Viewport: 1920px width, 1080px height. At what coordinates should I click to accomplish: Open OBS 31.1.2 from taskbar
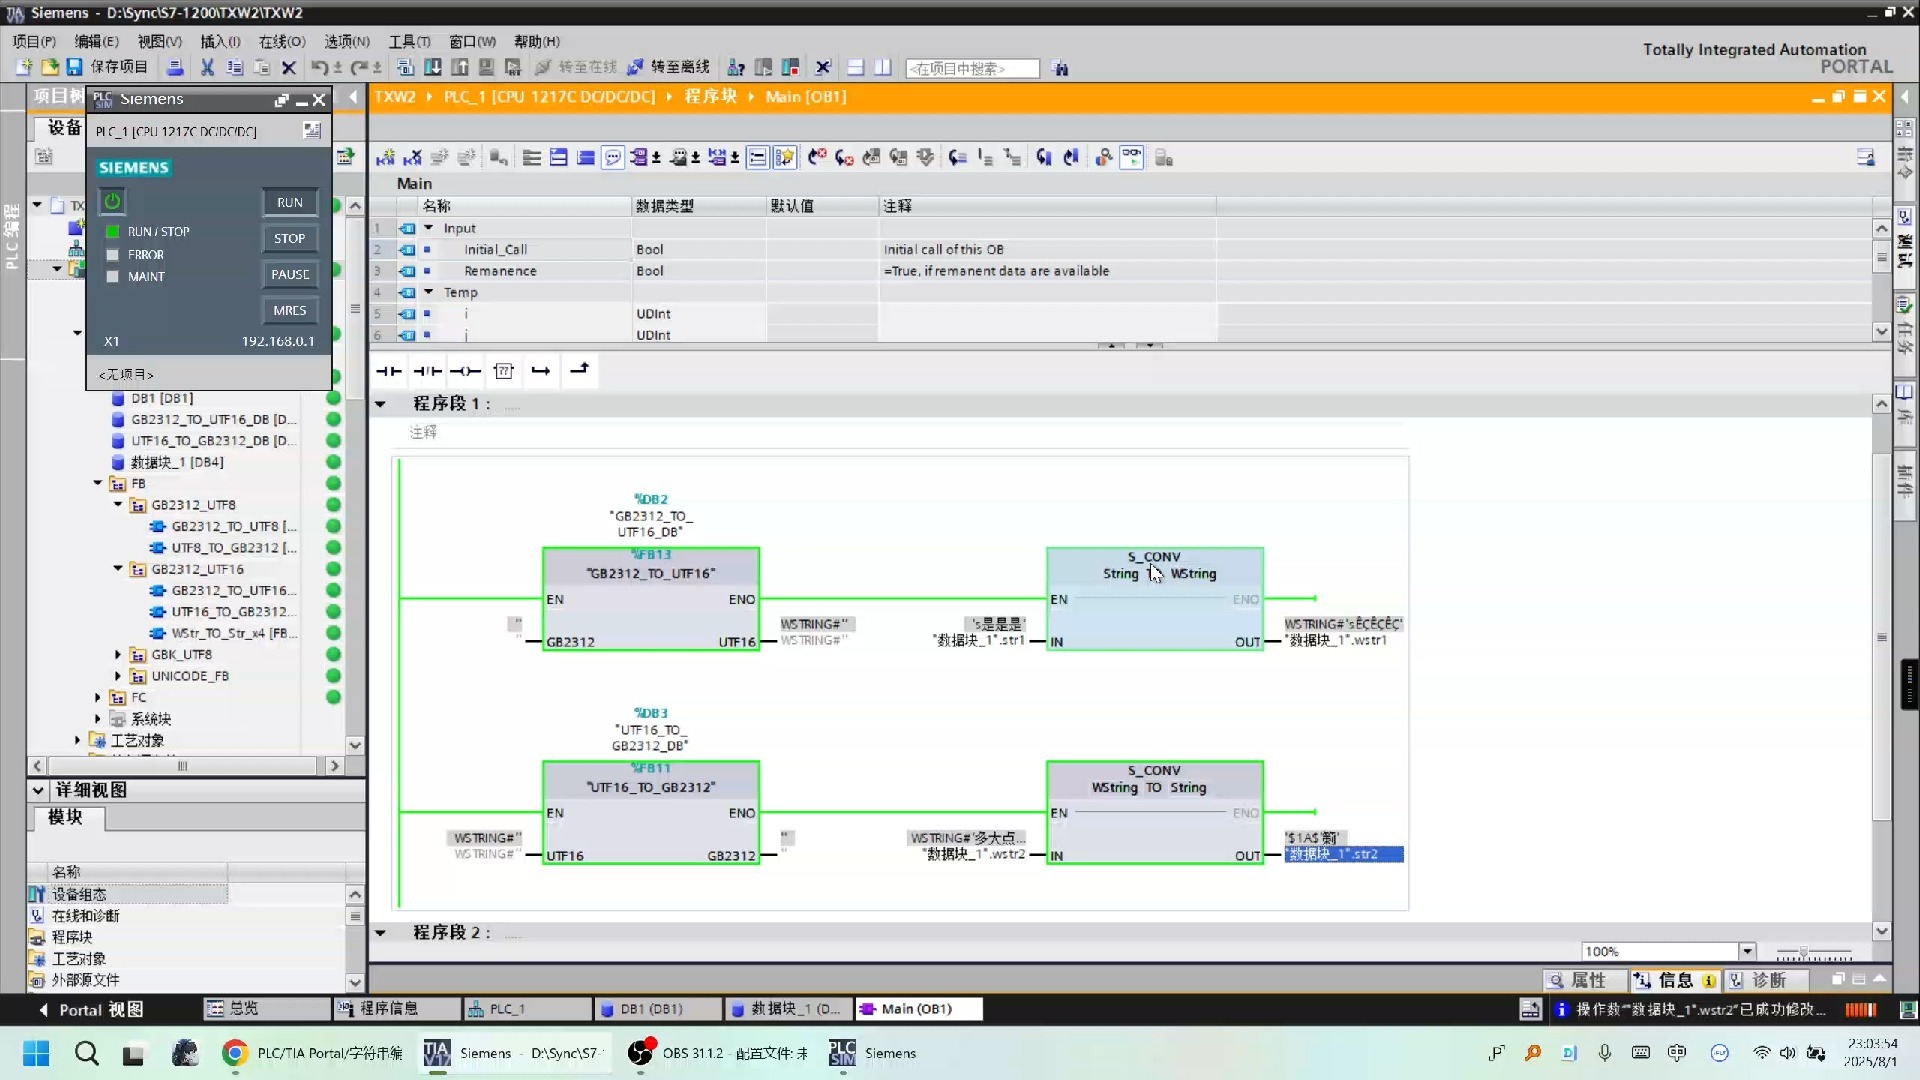point(717,1053)
